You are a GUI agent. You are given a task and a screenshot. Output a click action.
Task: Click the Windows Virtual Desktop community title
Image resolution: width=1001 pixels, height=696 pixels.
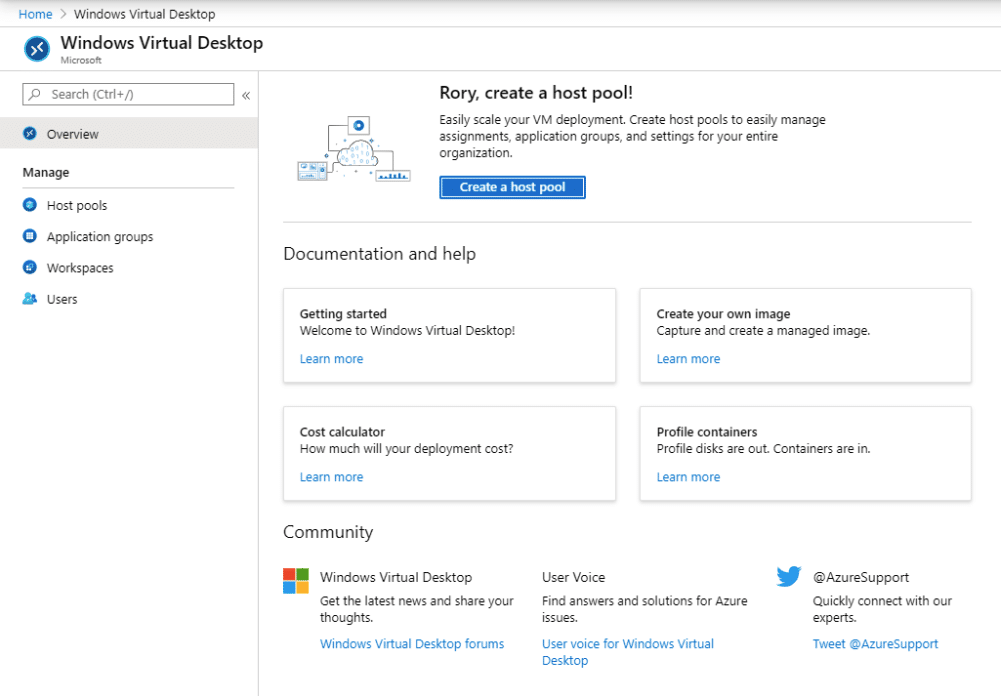pyautogui.click(x=396, y=577)
